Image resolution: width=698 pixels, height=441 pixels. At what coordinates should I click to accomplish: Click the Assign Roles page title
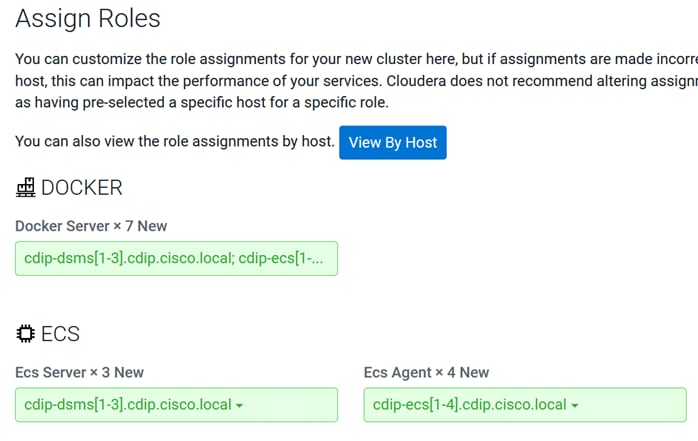88,19
